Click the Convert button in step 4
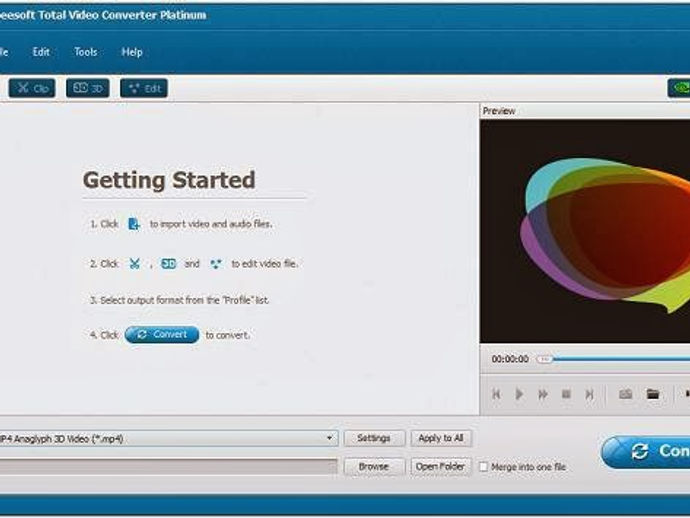 tap(161, 334)
